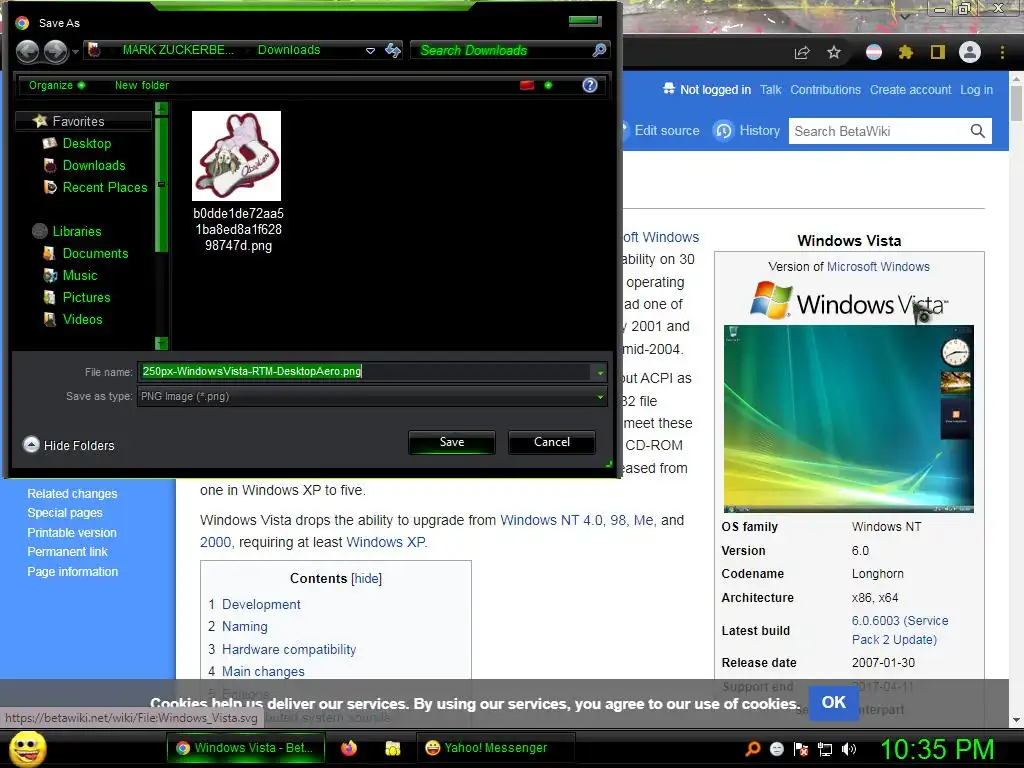Open Development contents entry
This screenshot has height=768, width=1024.
[261, 604]
